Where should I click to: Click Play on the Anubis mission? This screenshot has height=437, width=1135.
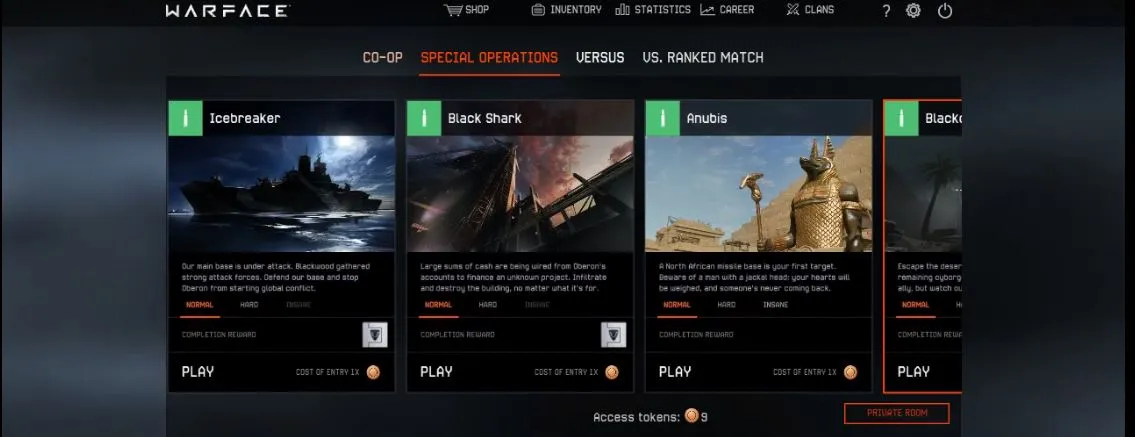pyautogui.click(x=675, y=372)
